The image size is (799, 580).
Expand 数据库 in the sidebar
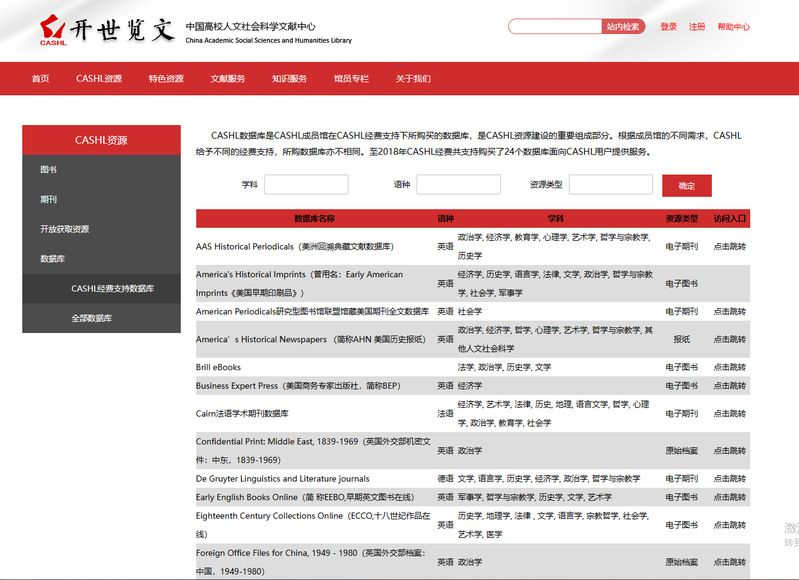tap(53, 259)
